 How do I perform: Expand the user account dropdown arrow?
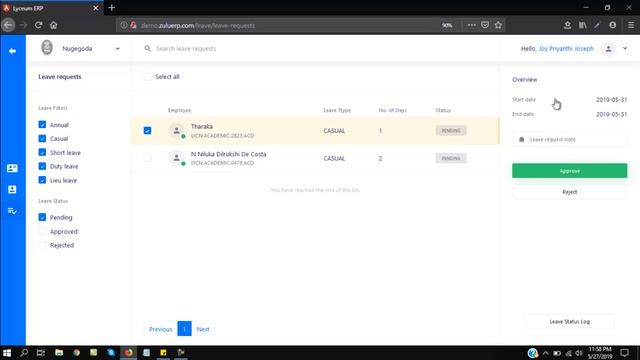coord(625,48)
